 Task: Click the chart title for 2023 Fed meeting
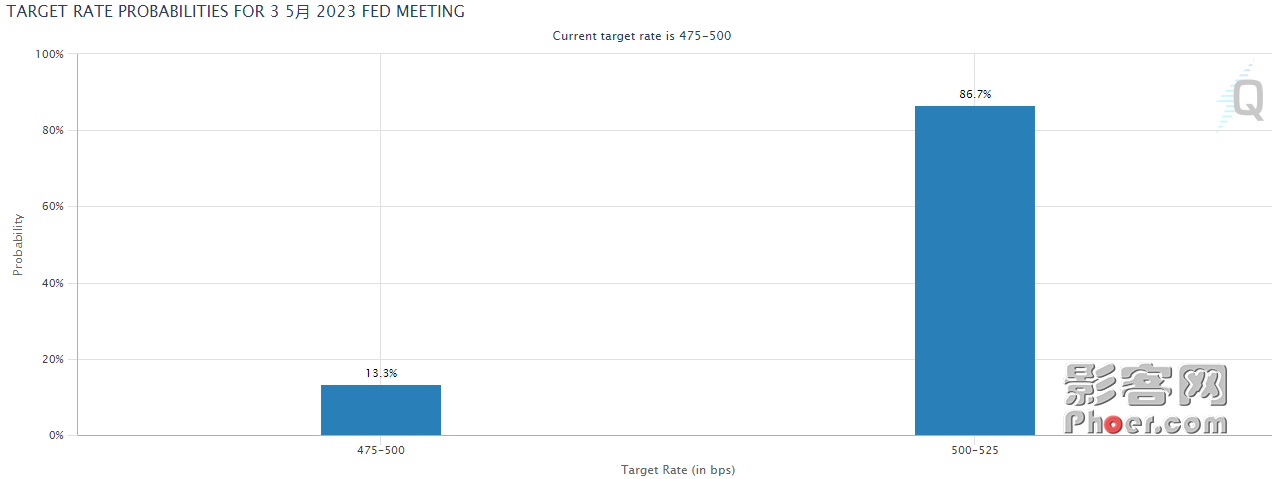coord(236,12)
